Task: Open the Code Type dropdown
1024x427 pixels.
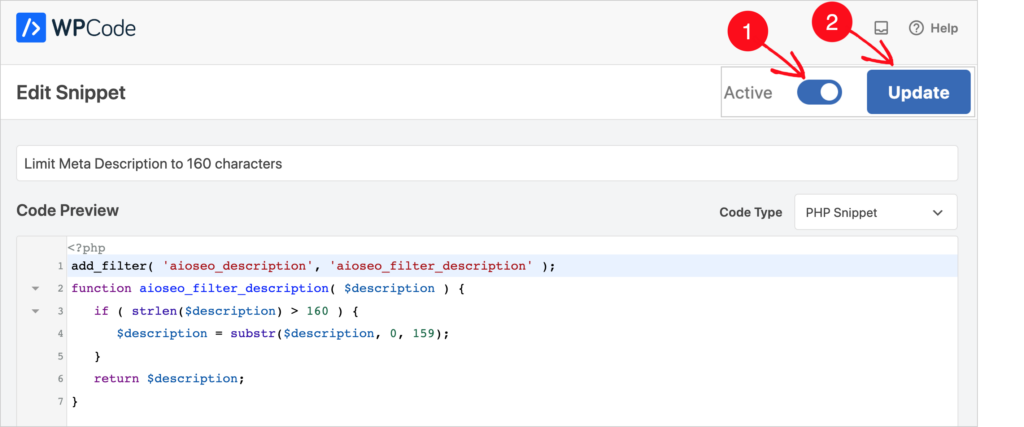Action: coord(875,212)
